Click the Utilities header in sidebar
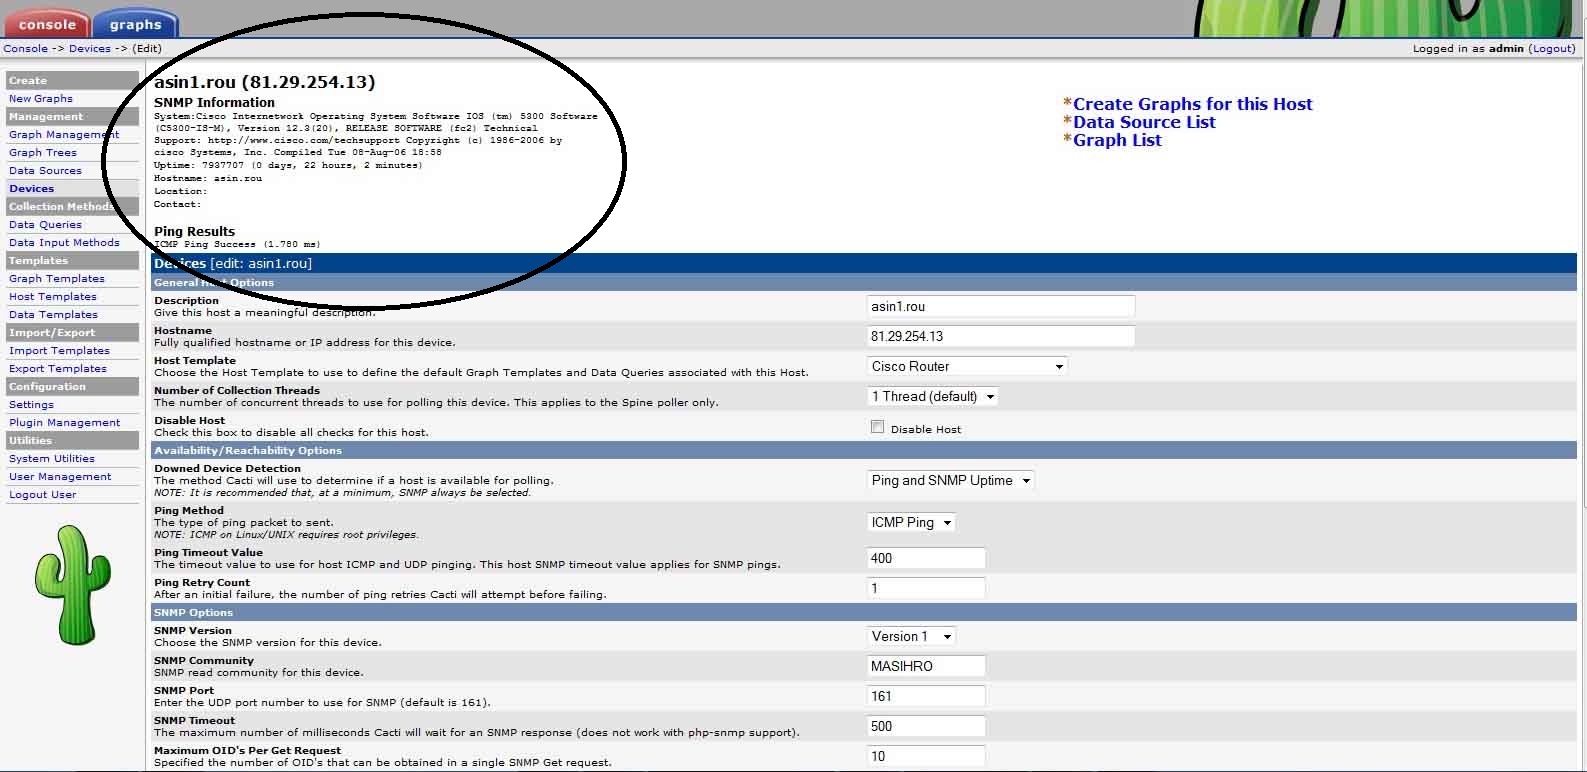The height and width of the screenshot is (772, 1587). [72, 441]
